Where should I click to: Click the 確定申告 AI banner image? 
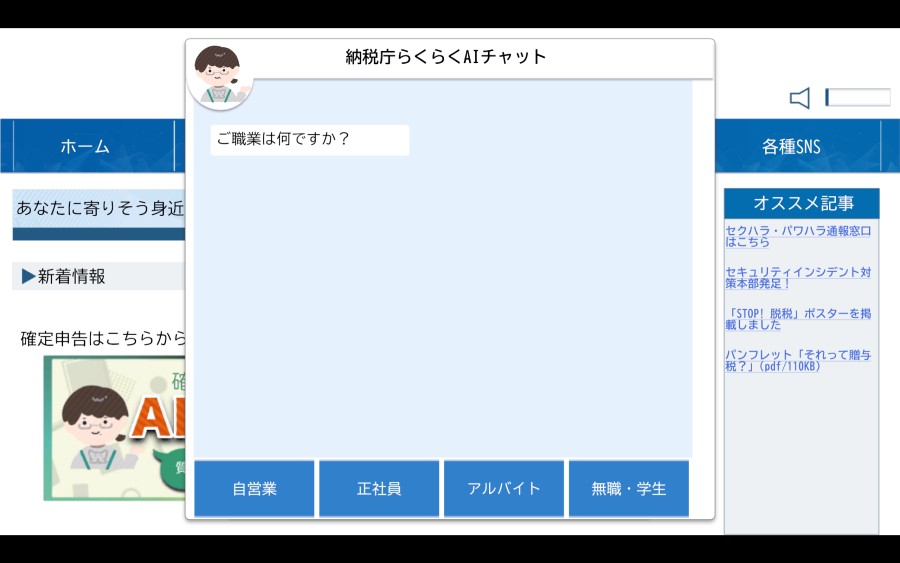[114, 428]
